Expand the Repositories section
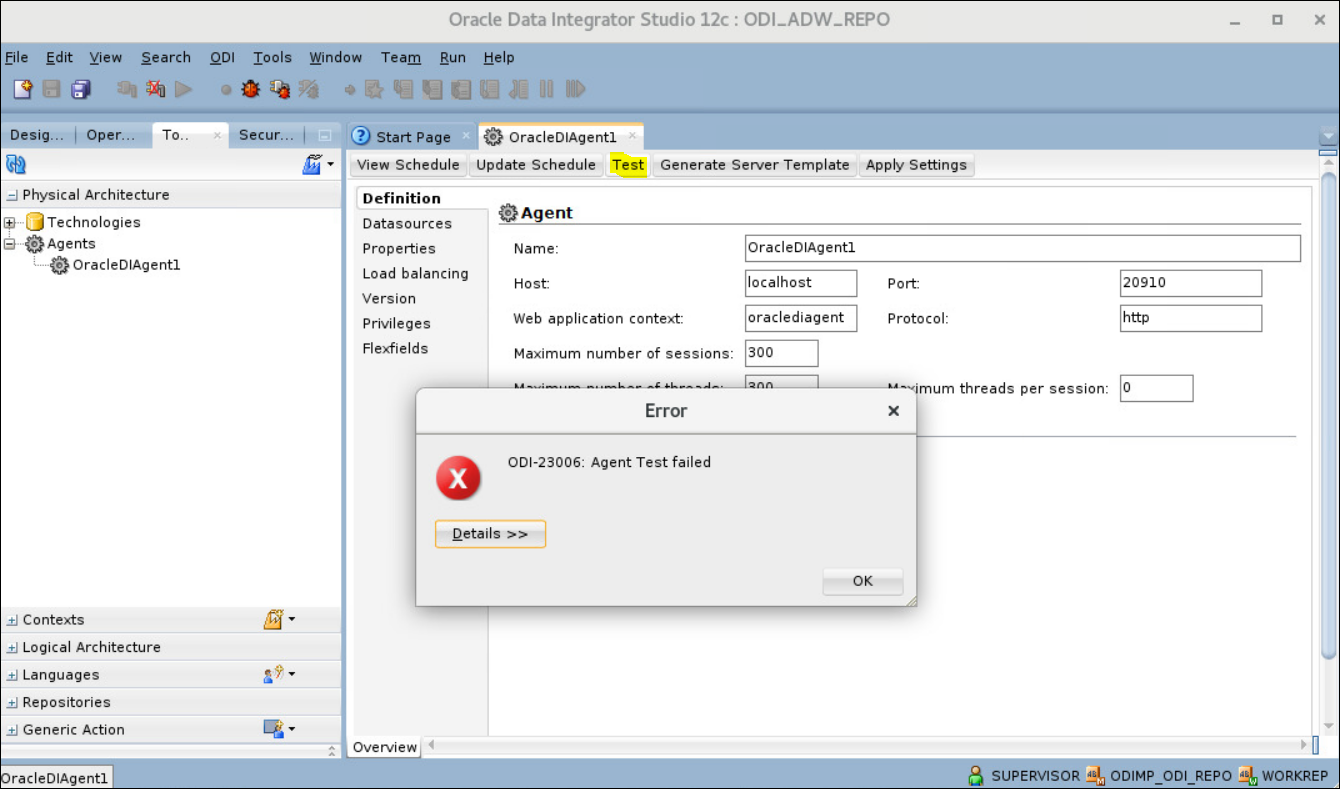 (12, 702)
